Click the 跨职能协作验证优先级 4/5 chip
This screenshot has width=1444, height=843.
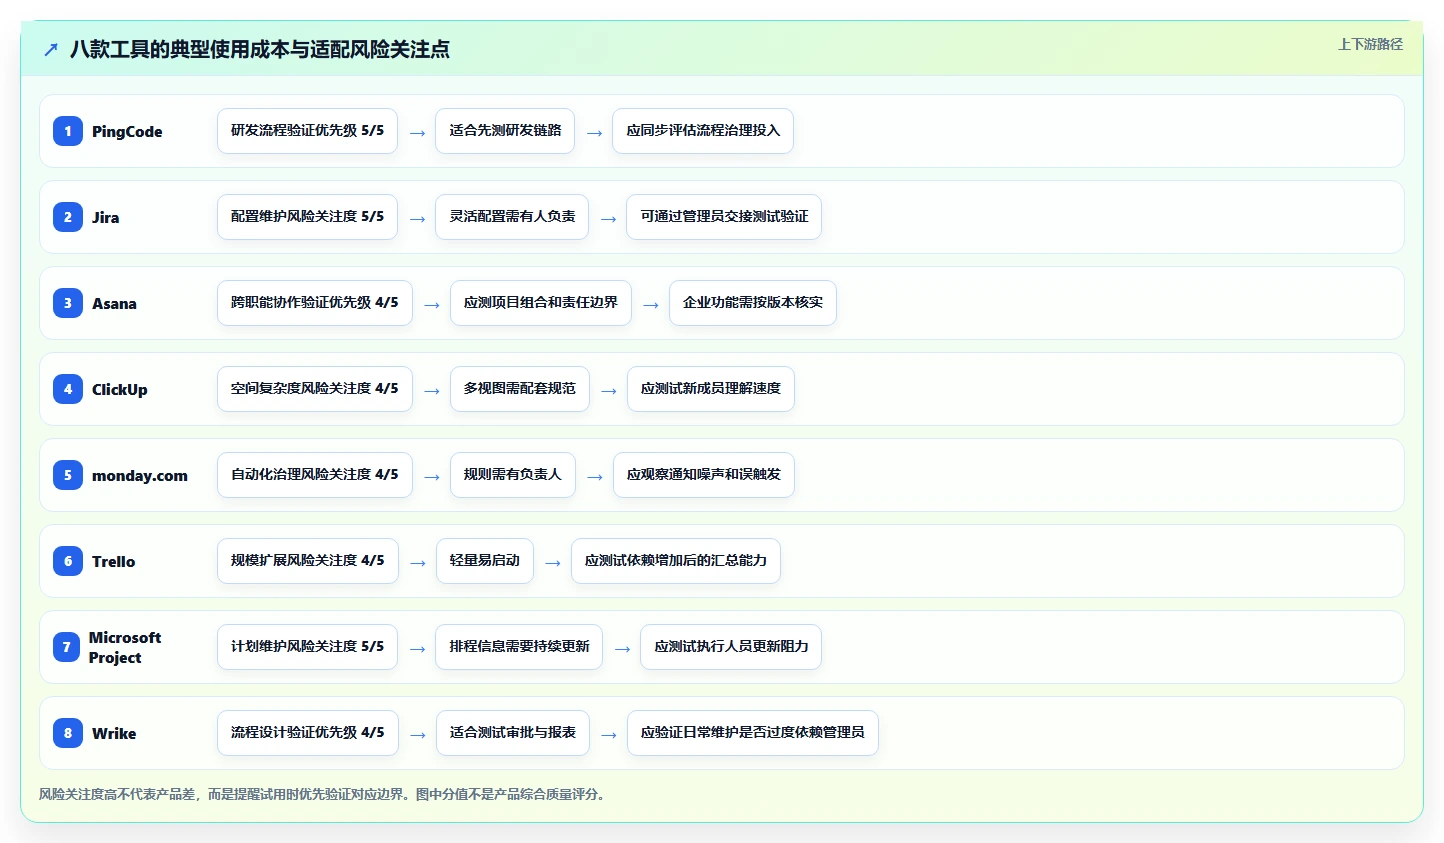tap(315, 303)
